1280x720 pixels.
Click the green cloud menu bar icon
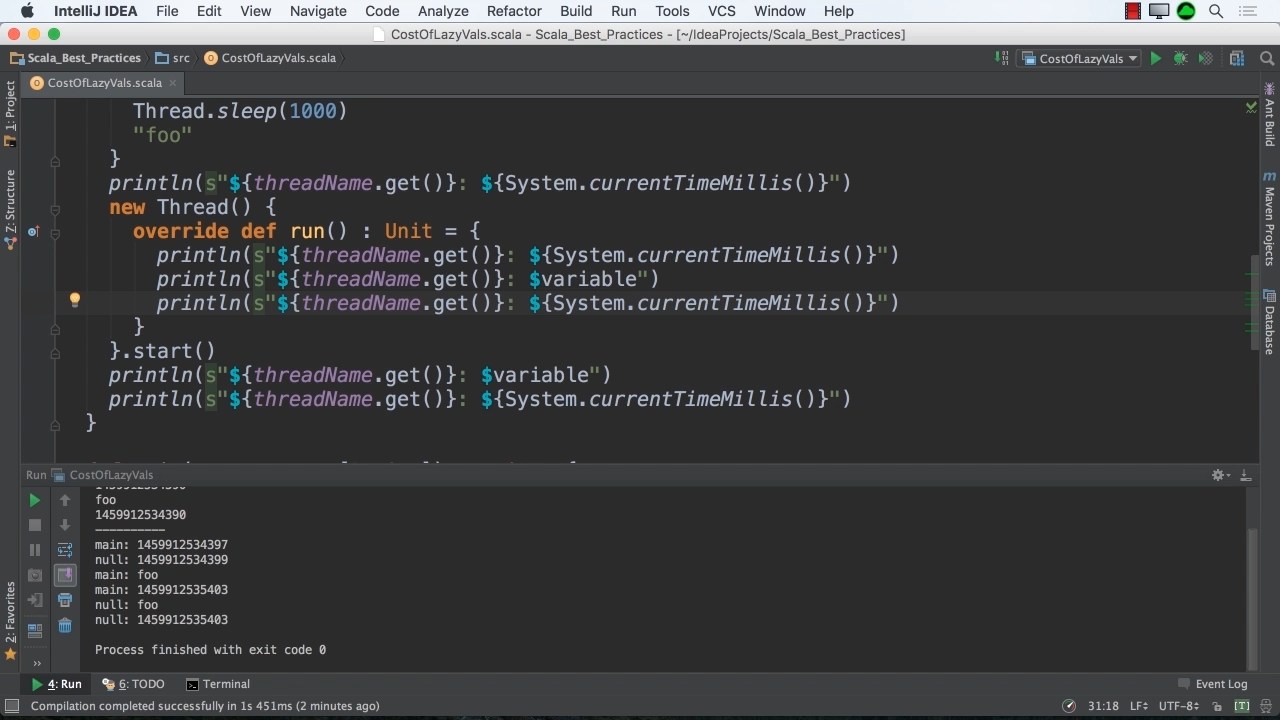1186,11
